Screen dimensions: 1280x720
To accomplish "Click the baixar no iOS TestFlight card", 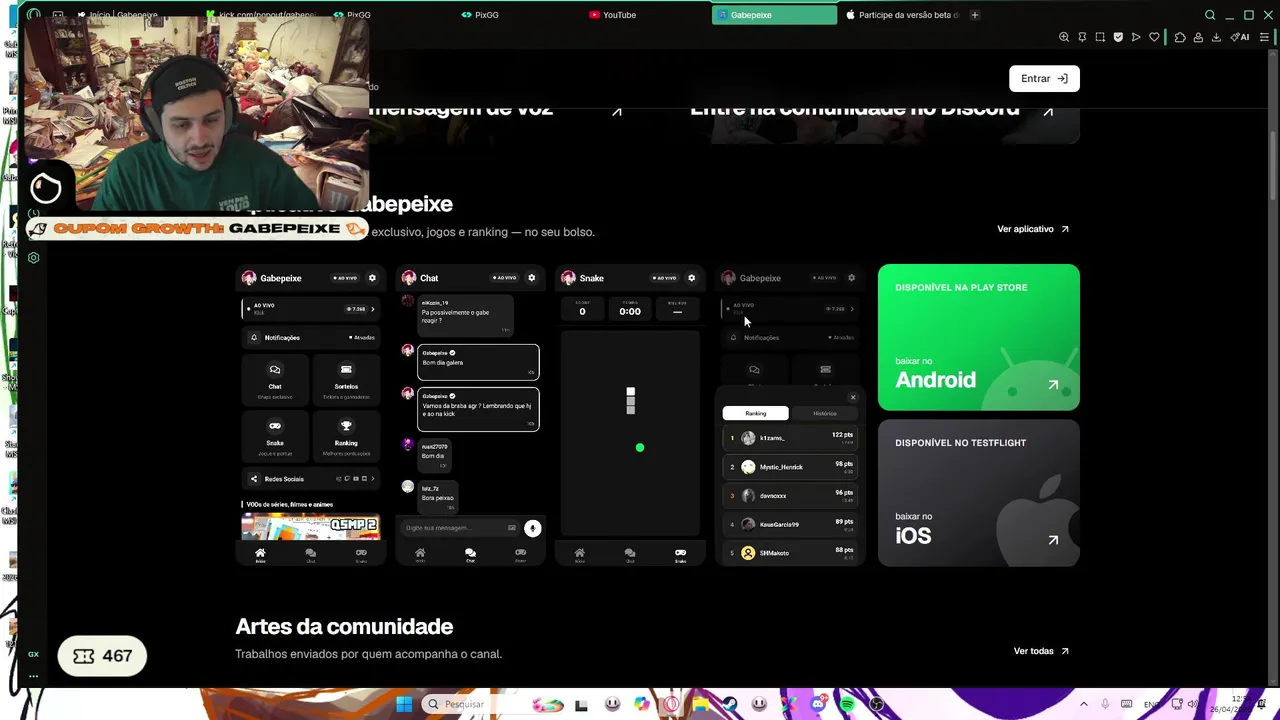I will [979, 493].
